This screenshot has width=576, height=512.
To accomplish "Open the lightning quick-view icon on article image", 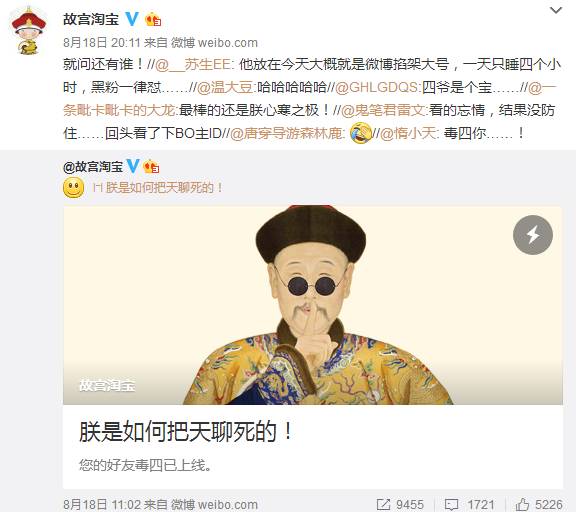I will [533, 235].
